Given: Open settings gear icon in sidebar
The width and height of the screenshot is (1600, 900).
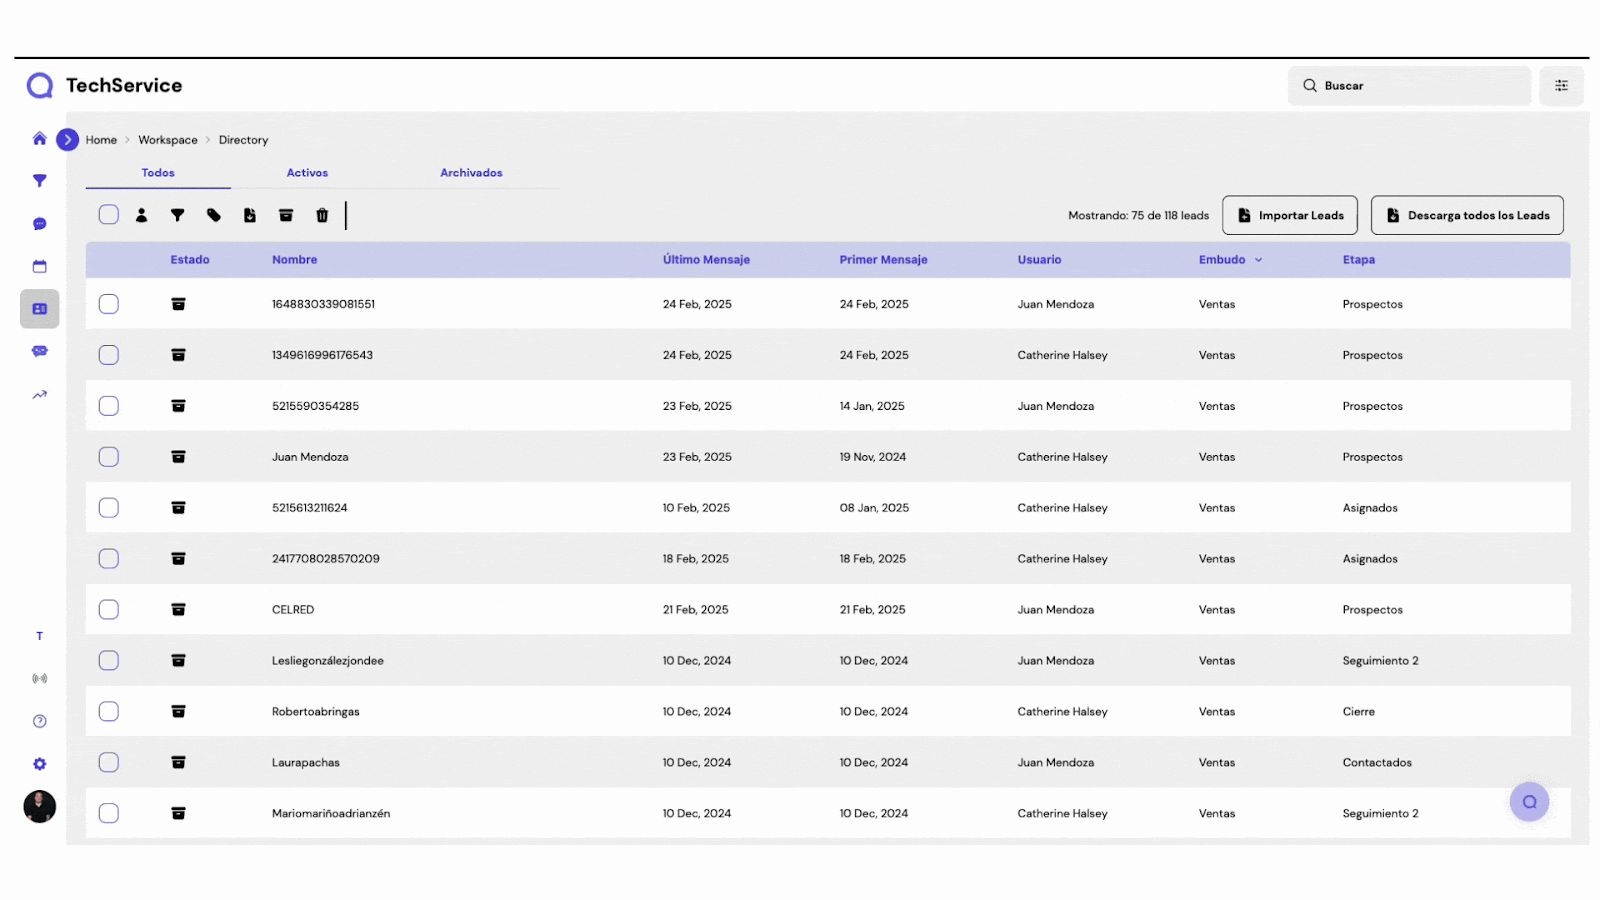Looking at the screenshot, I should [x=40, y=764].
